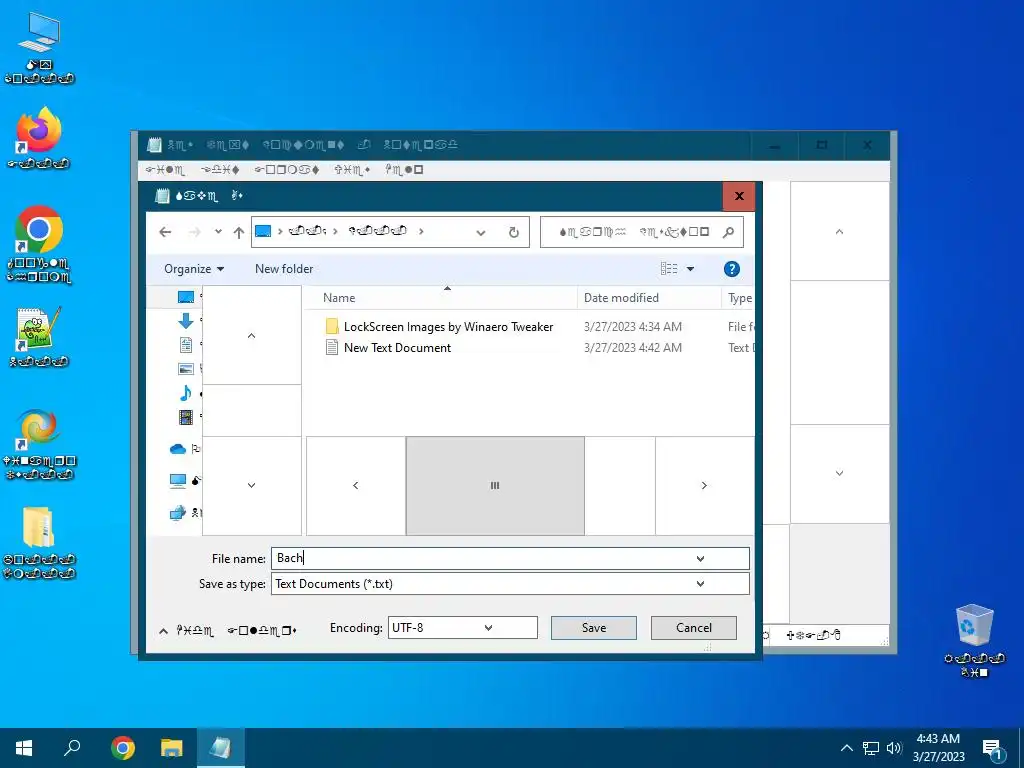Expand the address bar previous locations dropdown

pyautogui.click(x=481, y=232)
